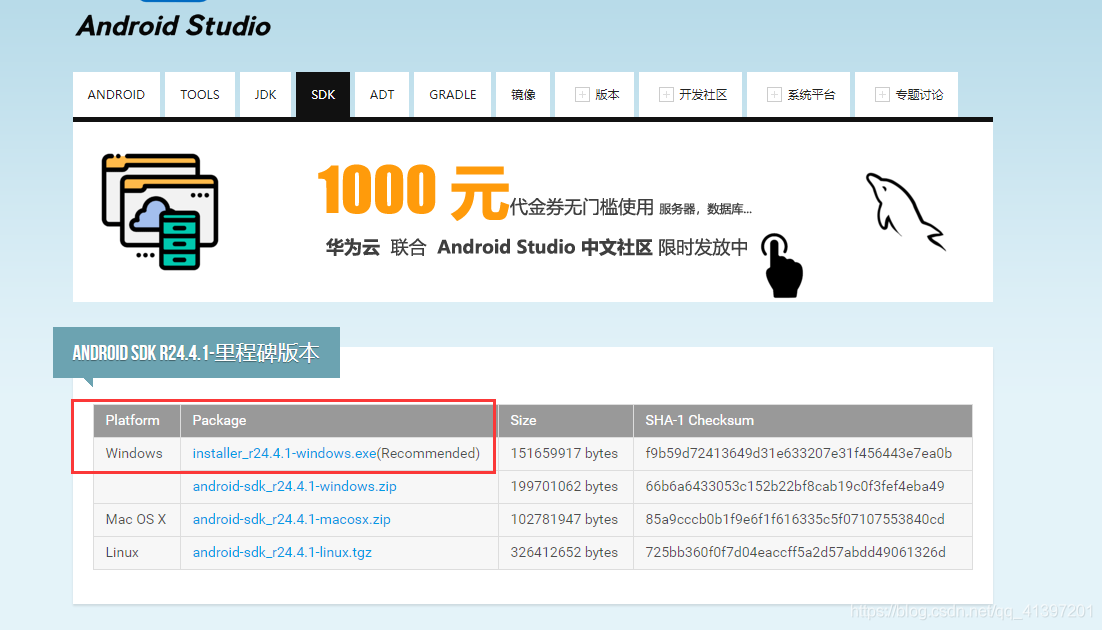
Task: Click the 199701062 bytes size cell
Action: coord(566,487)
